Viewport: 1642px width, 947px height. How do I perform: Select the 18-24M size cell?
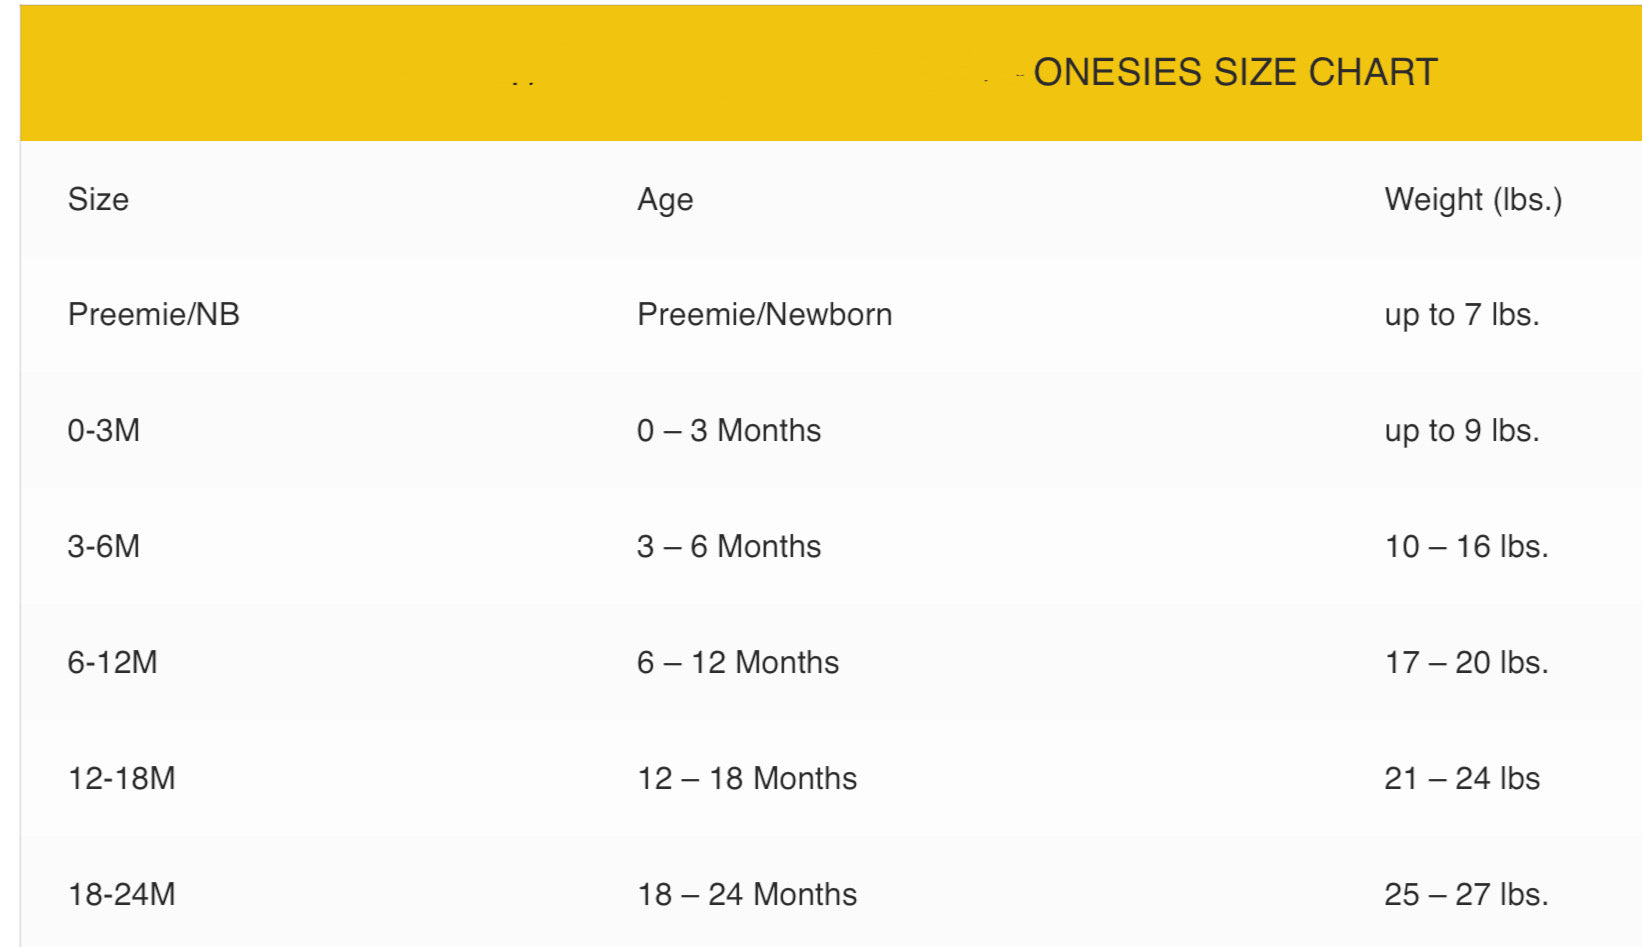point(122,894)
